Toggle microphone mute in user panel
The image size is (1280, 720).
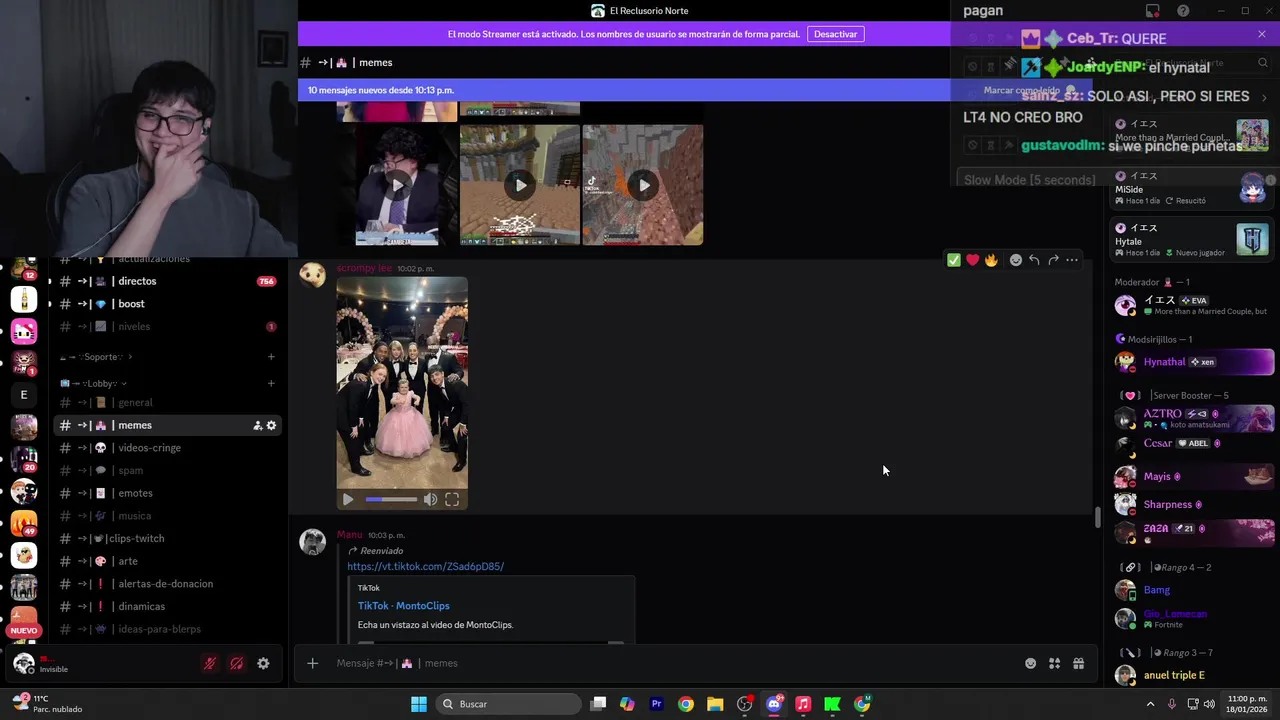[210, 663]
